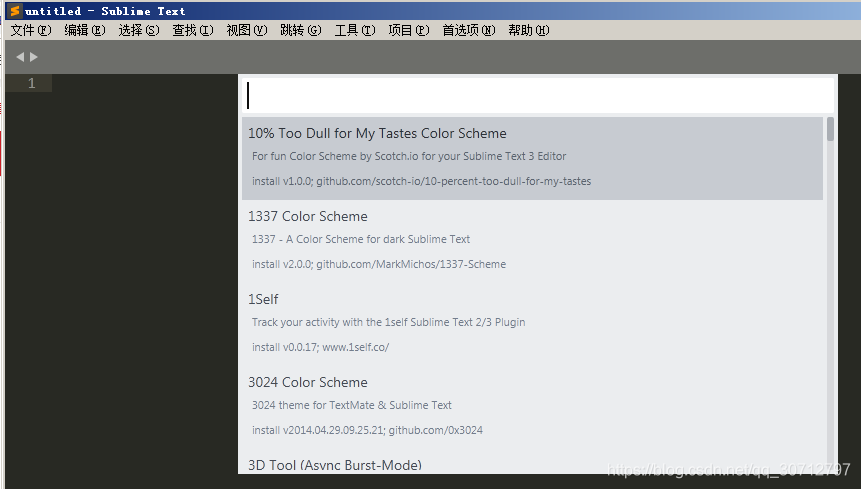Open the 视图(V) menu
Viewport: 861px width, 489px height.
point(247,30)
